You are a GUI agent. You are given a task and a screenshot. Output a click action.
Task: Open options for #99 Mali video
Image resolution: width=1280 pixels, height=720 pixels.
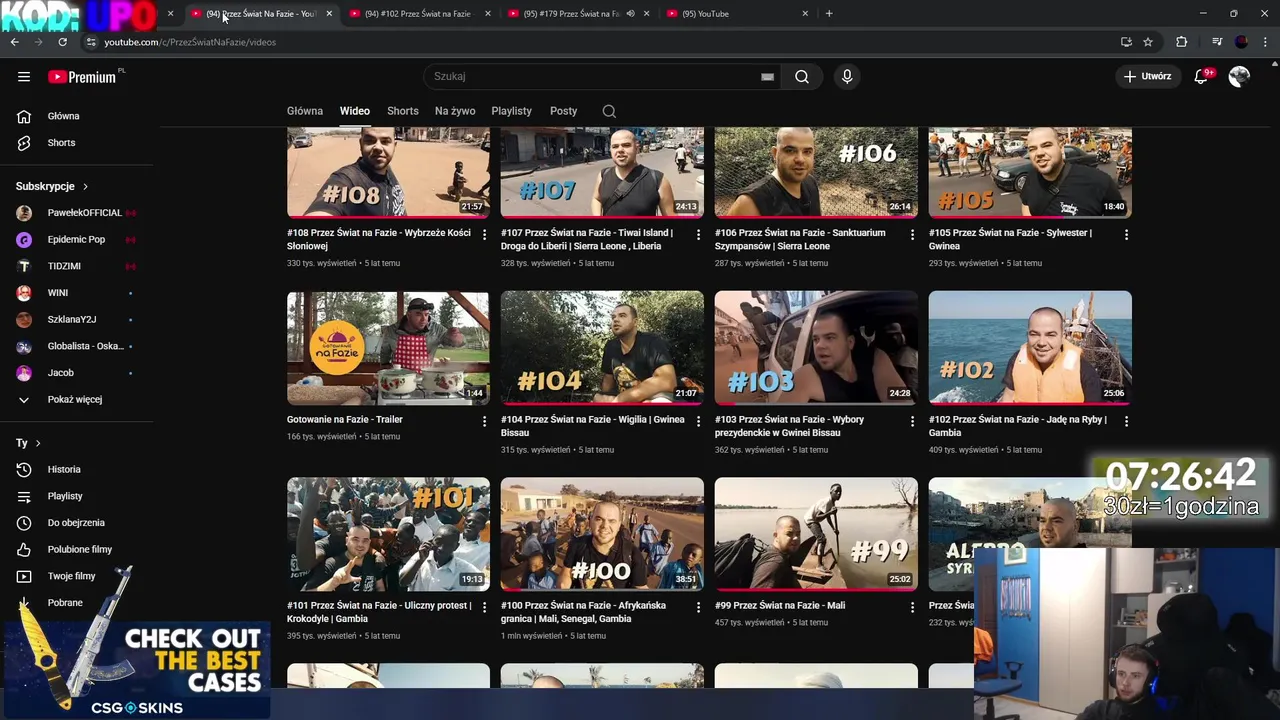912,607
